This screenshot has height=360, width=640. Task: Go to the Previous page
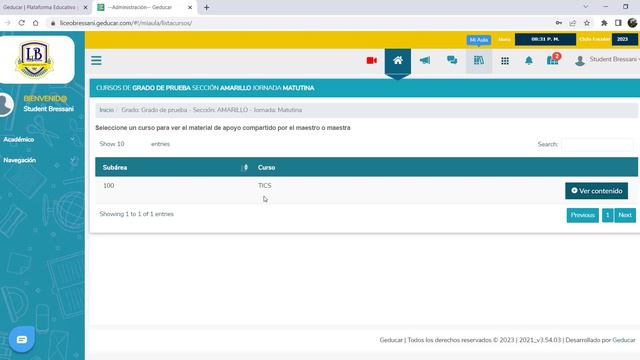tap(582, 215)
